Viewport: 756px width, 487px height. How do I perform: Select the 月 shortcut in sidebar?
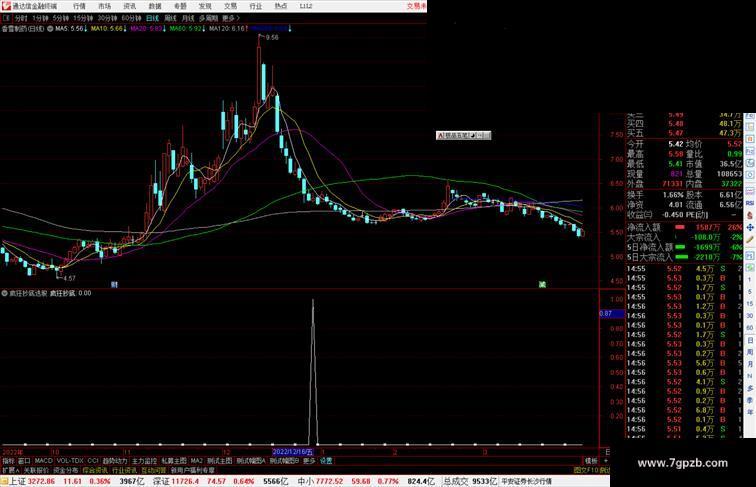tap(750, 365)
